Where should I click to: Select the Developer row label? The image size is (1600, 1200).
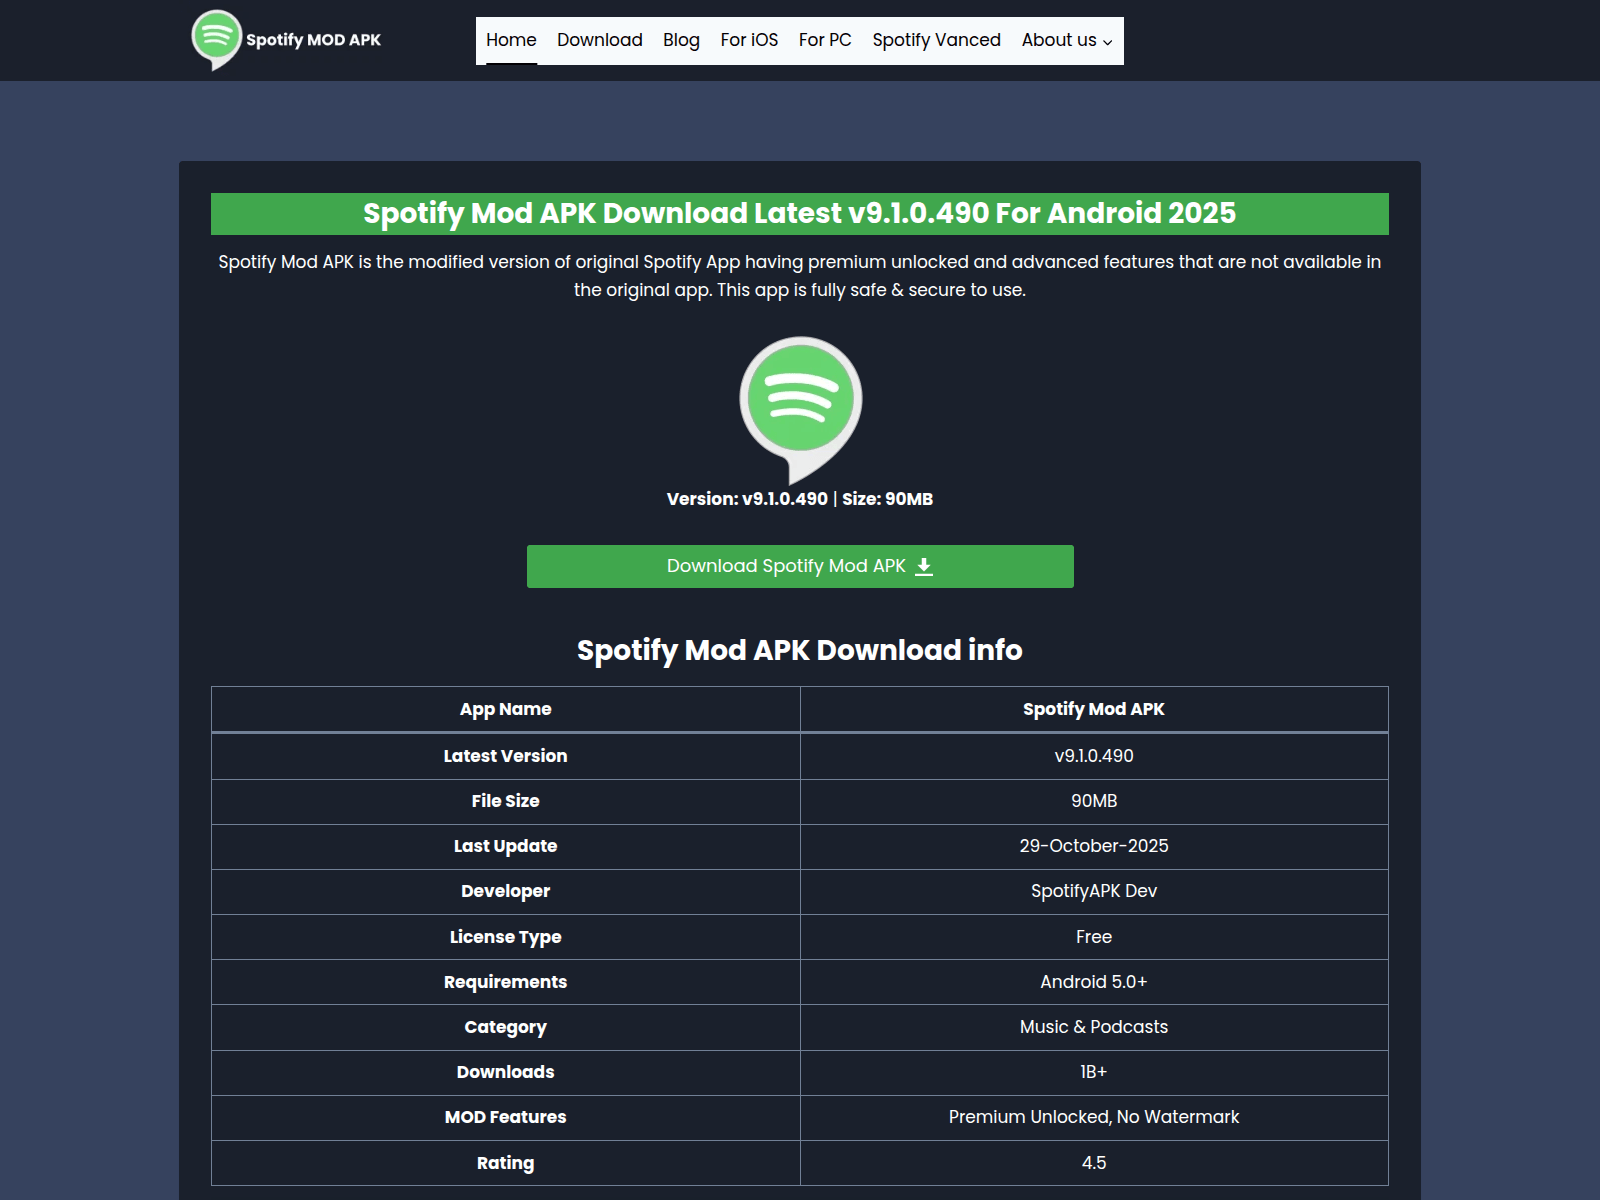point(506,891)
